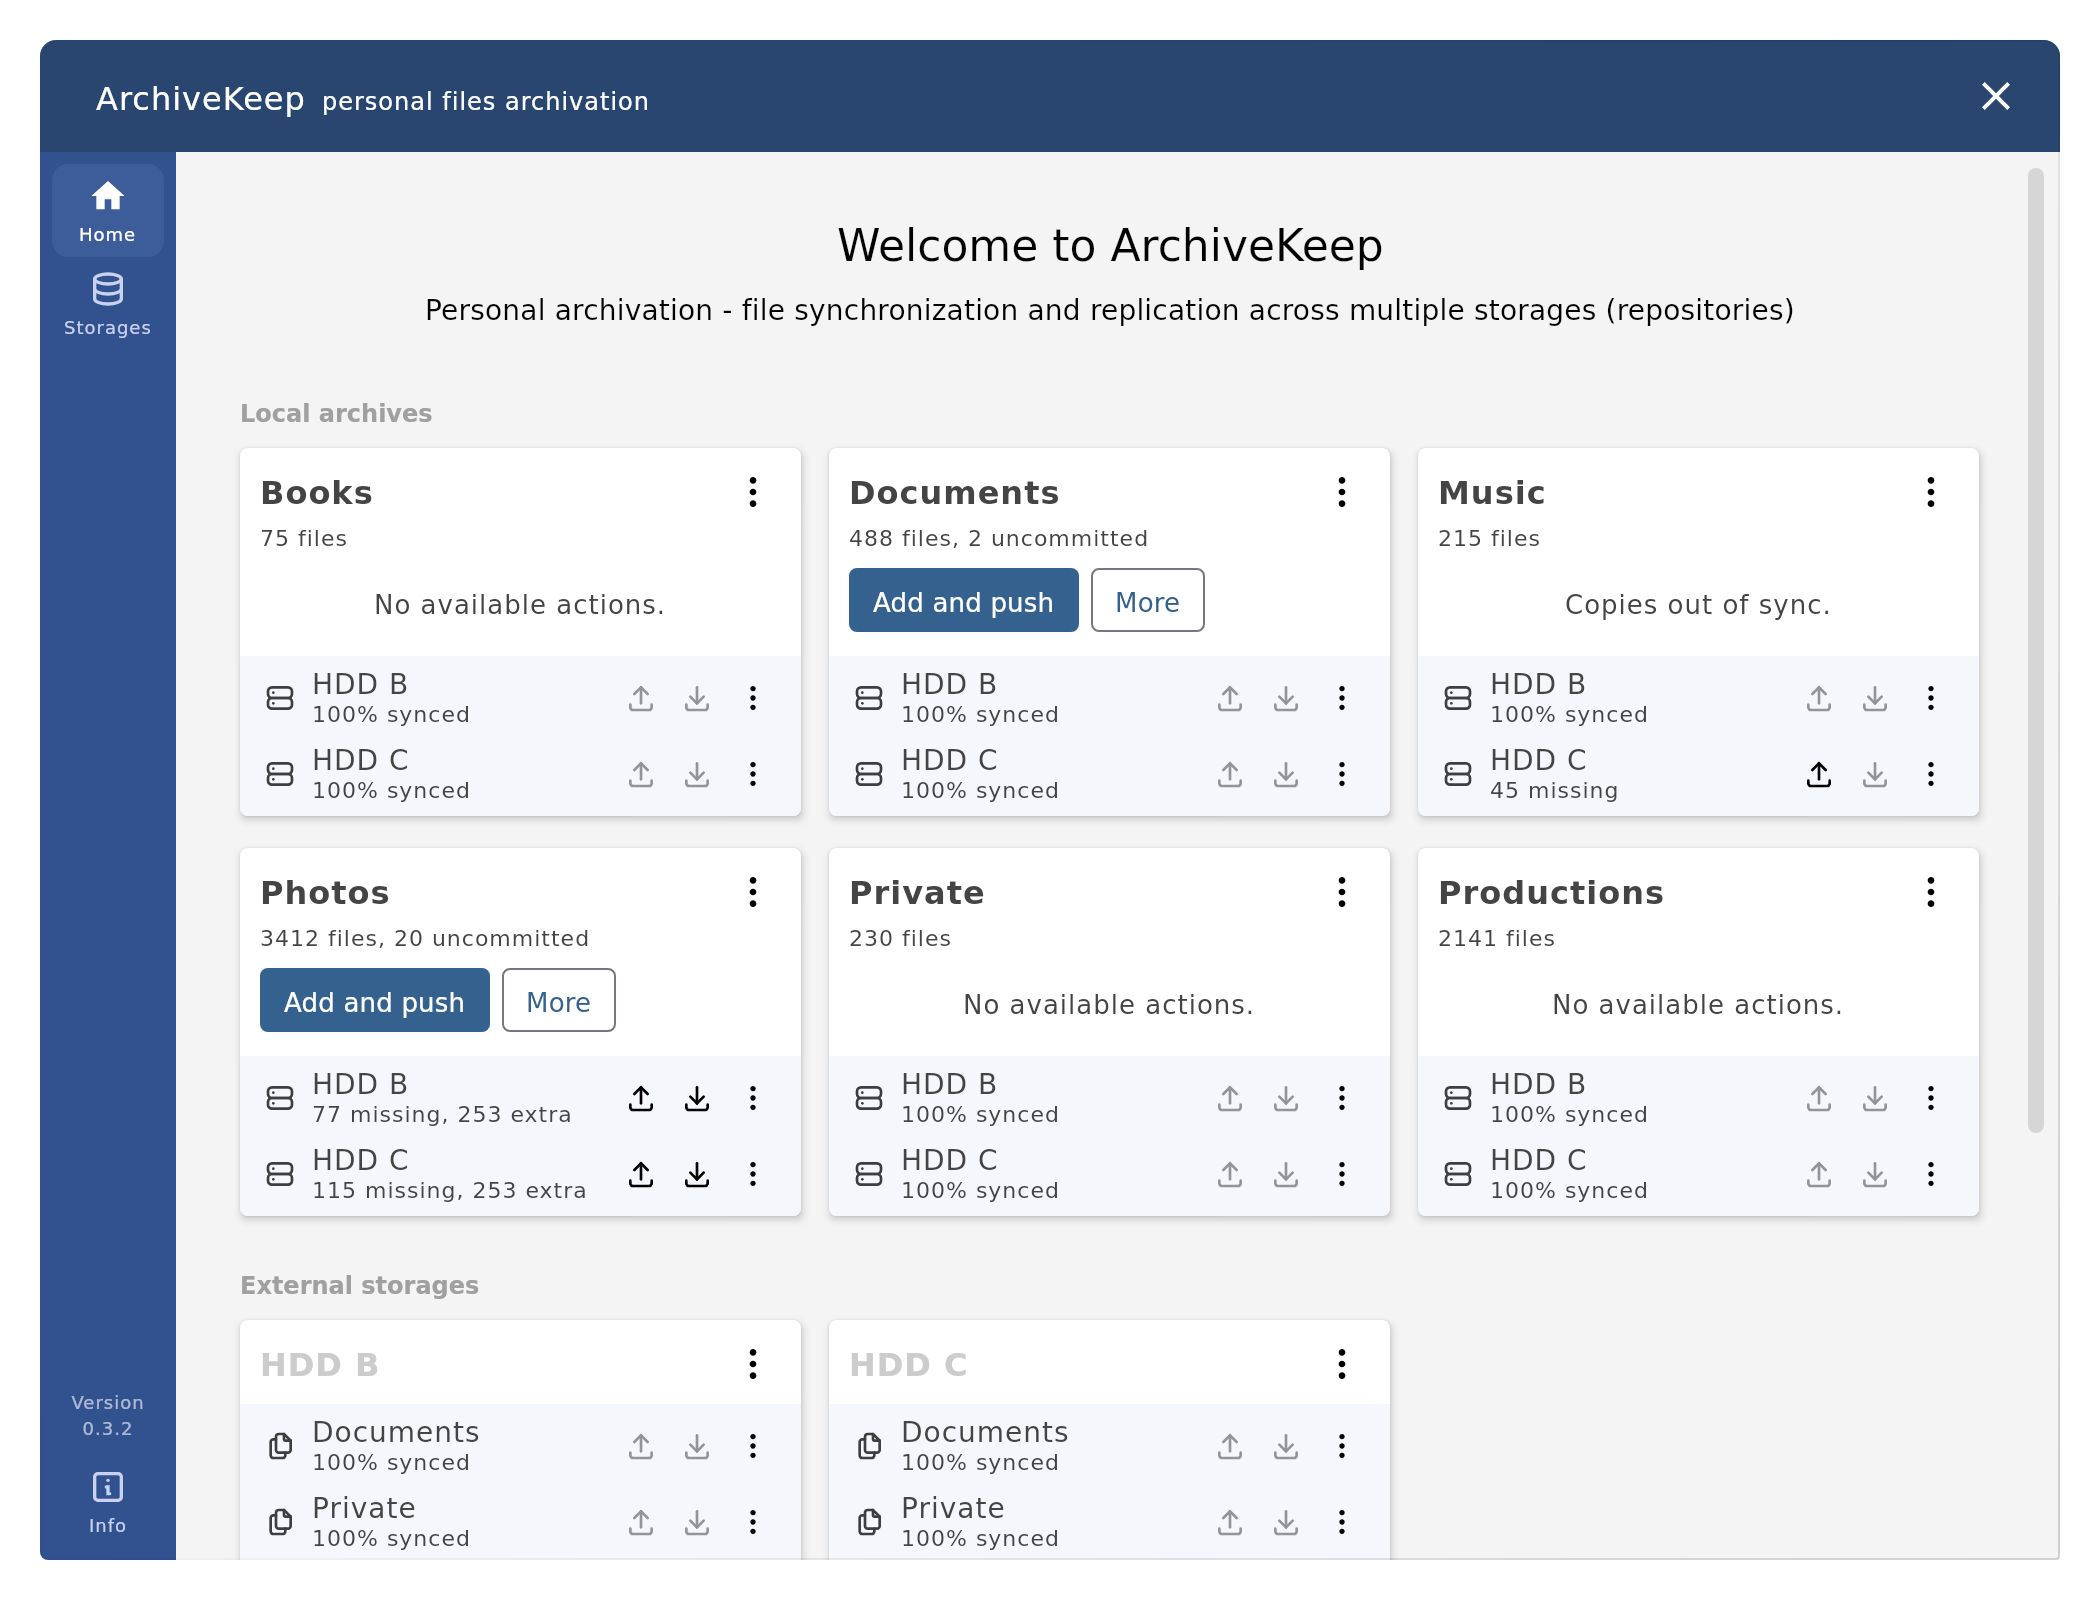This screenshot has height=1600, width=2100.
Task: Click the upload icon for Music on HDD C
Action: 1819,774
